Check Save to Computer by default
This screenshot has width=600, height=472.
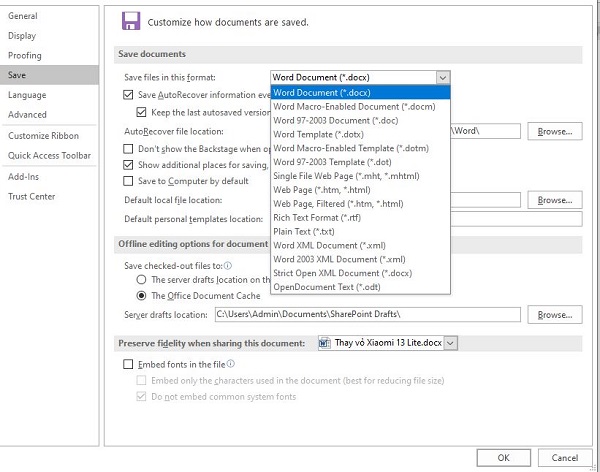click(128, 181)
